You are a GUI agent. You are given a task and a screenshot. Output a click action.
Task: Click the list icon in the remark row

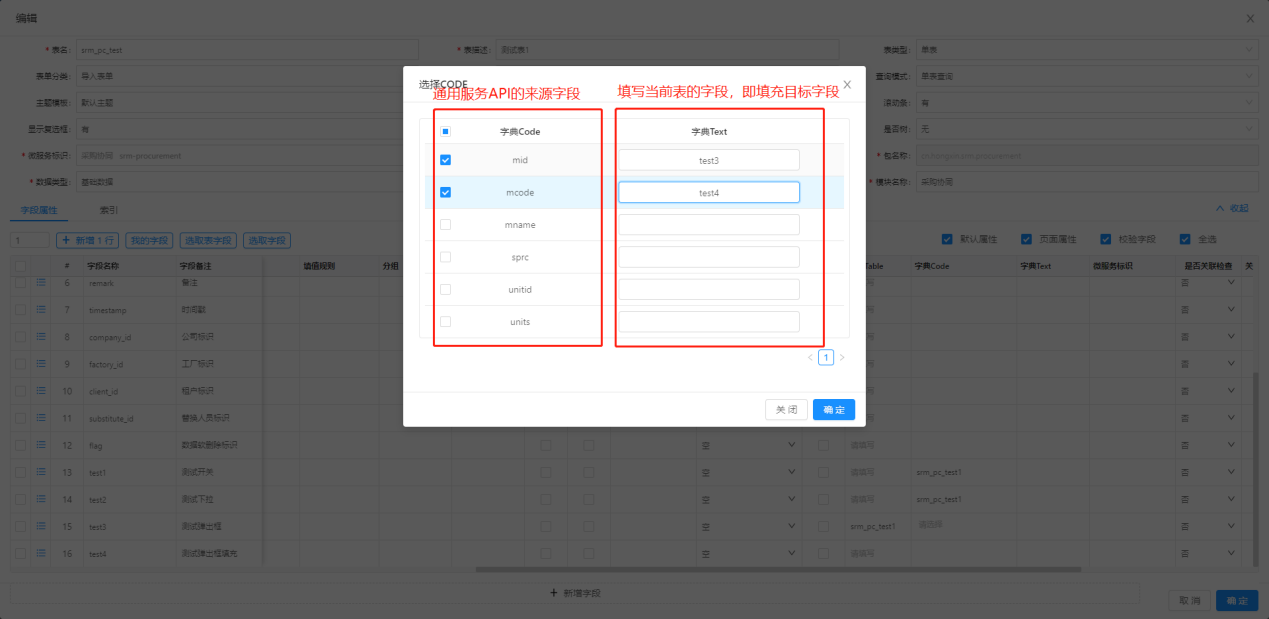click(42, 283)
